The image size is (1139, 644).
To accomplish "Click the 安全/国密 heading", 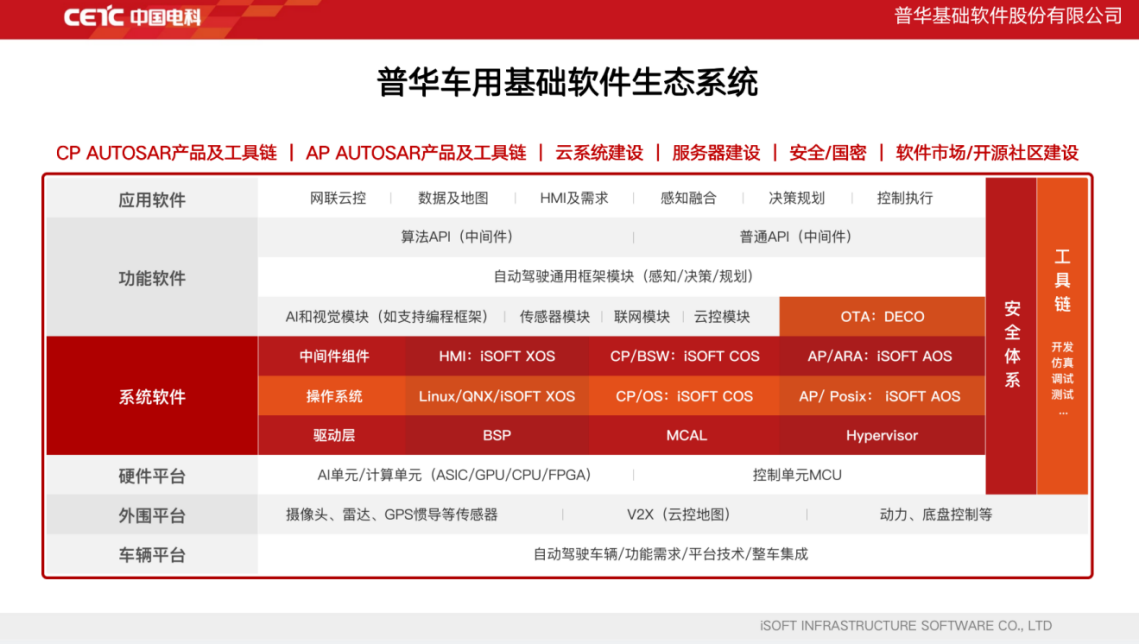I will 828,153.
